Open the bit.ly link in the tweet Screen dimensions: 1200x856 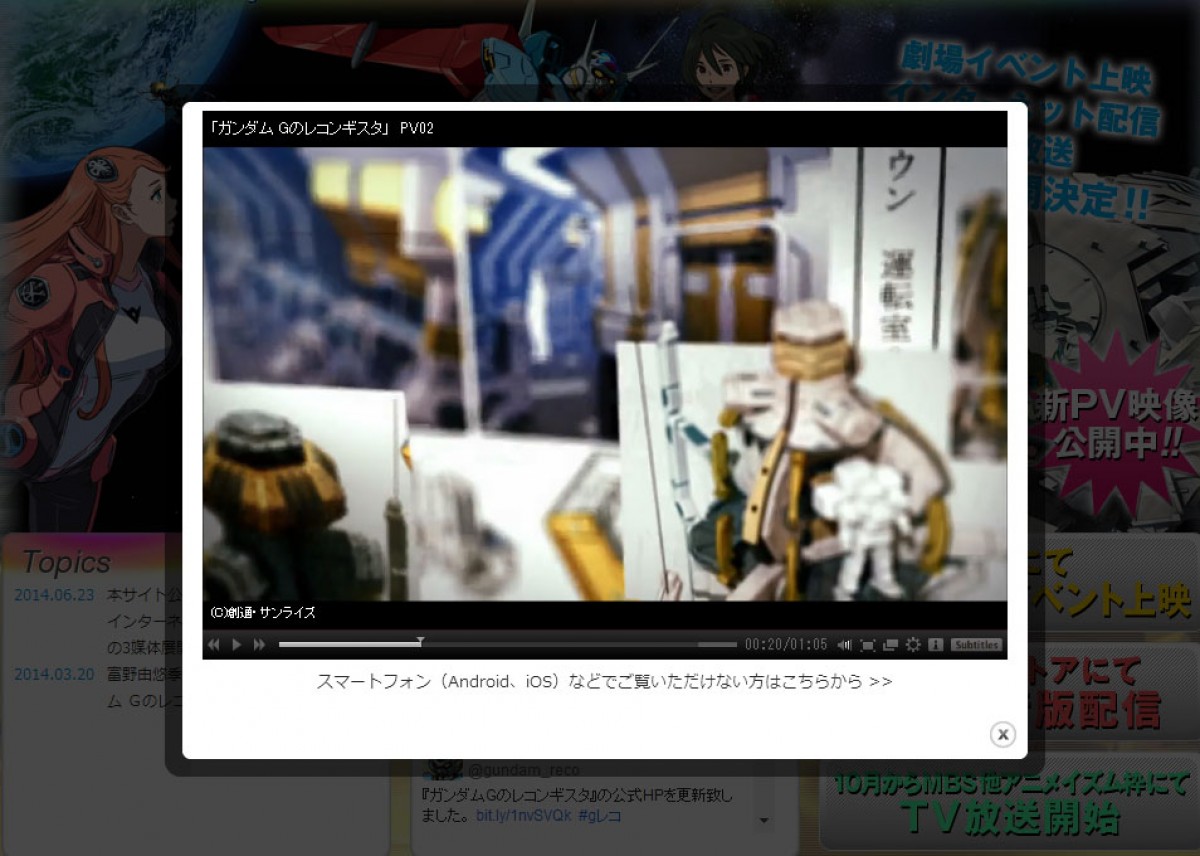pos(523,816)
